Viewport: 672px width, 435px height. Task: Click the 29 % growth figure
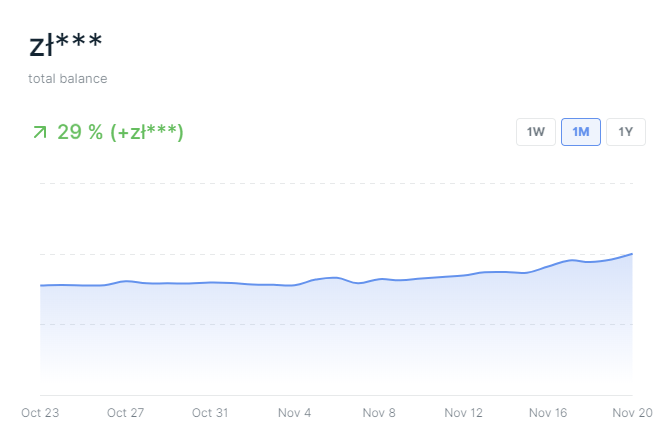(80, 132)
